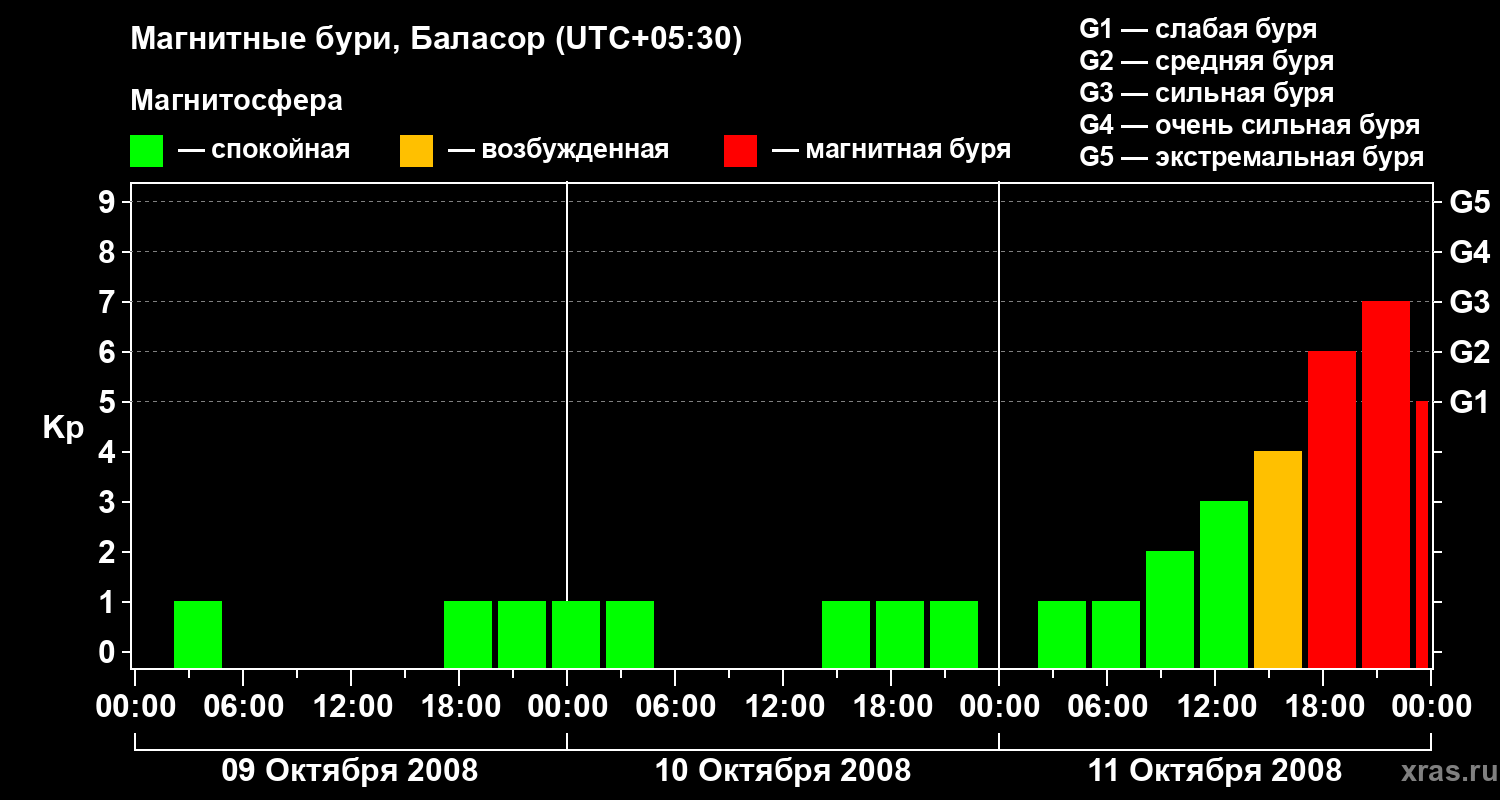Click the G5 axis label on right
This screenshot has height=800, width=1500.
1470,202
